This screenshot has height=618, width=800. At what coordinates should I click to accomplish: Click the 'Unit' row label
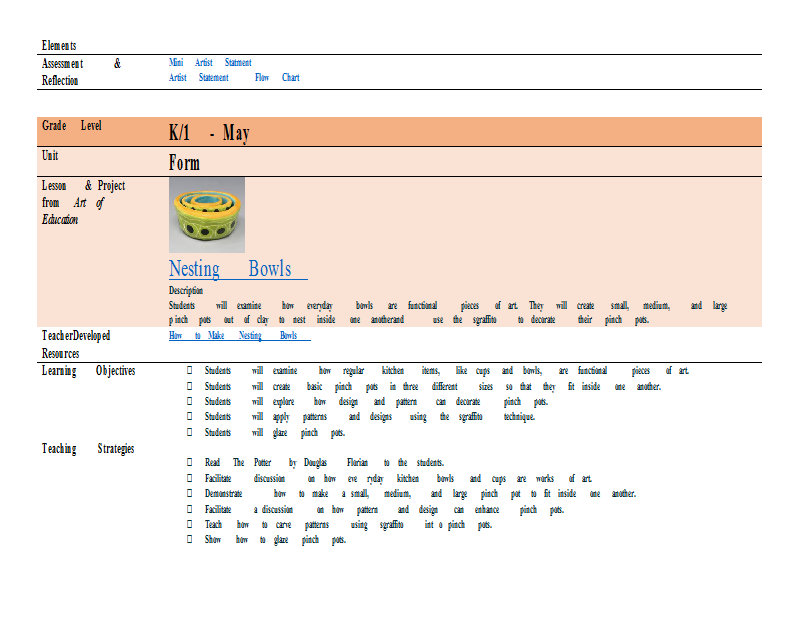click(x=50, y=155)
